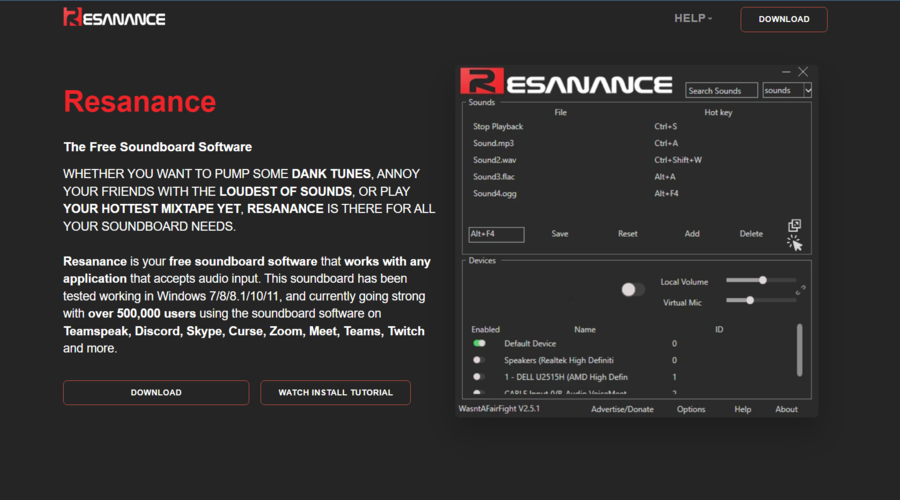Screen dimensions: 900x500
Task: Select the Sound3.flac entry
Action: (x=494, y=177)
